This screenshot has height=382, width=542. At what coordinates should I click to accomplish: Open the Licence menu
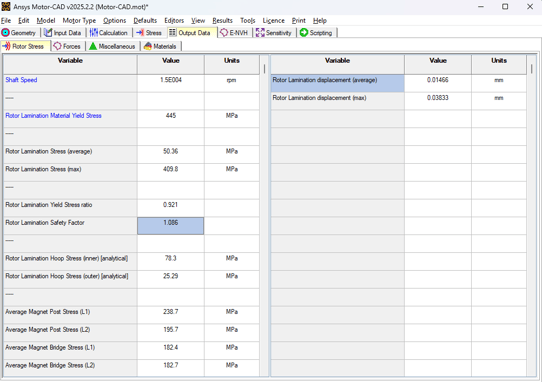274,21
